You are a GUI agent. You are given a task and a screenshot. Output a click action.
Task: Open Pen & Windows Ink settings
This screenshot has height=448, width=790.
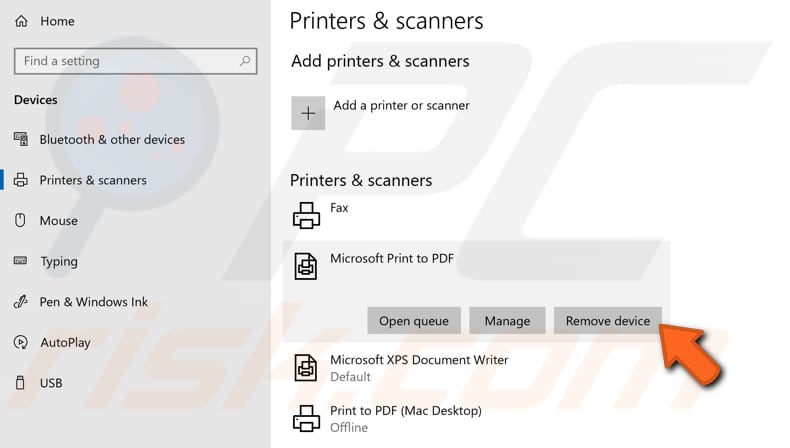tap(94, 302)
